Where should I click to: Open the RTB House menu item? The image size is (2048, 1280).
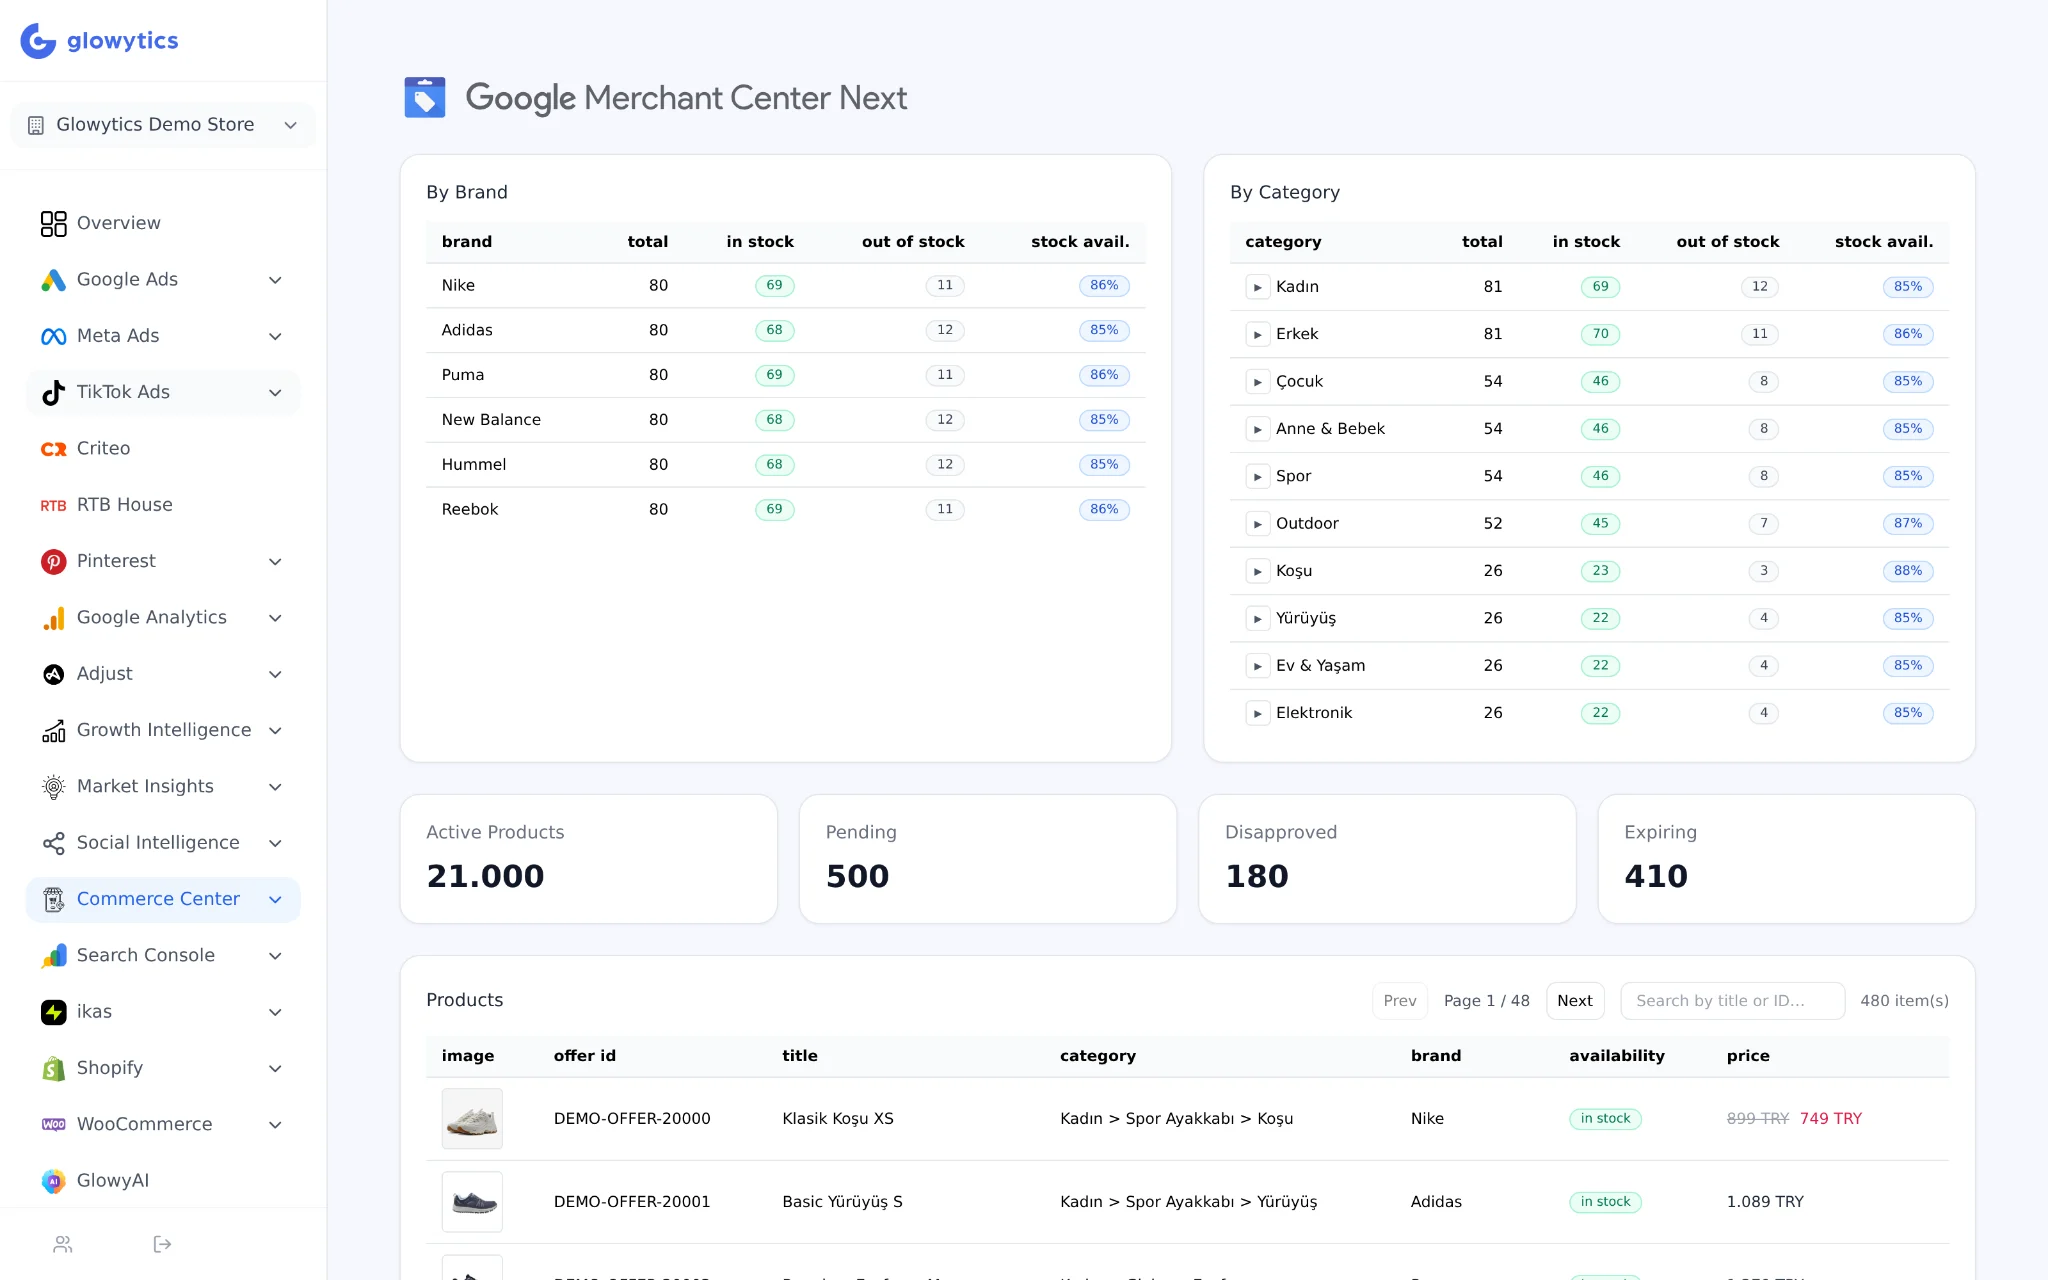click(163, 505)
